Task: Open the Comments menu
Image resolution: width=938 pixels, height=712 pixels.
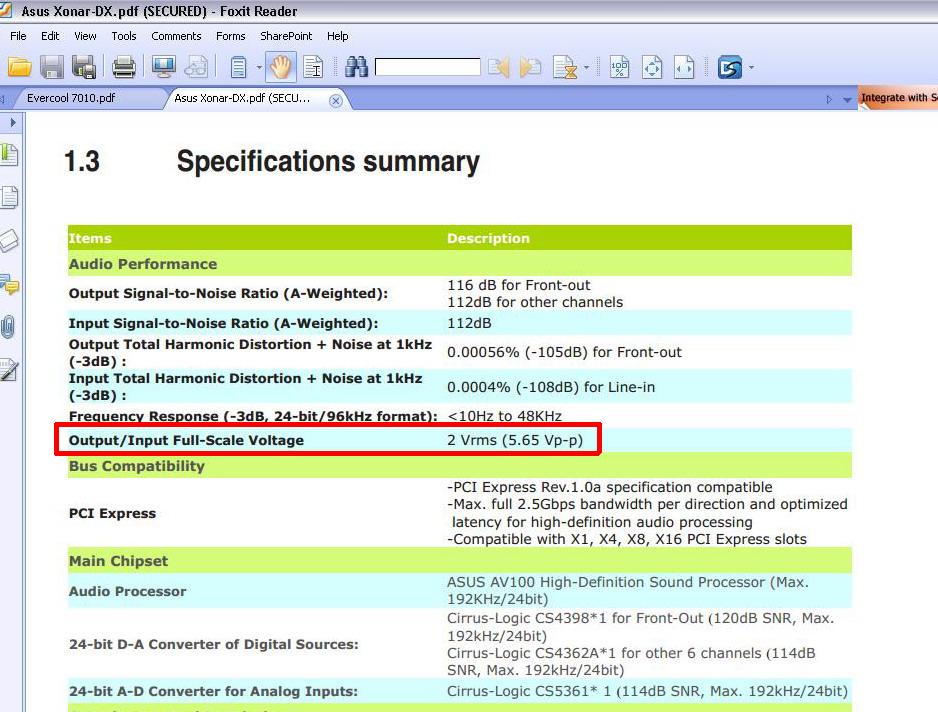Action: coord(176,36)
